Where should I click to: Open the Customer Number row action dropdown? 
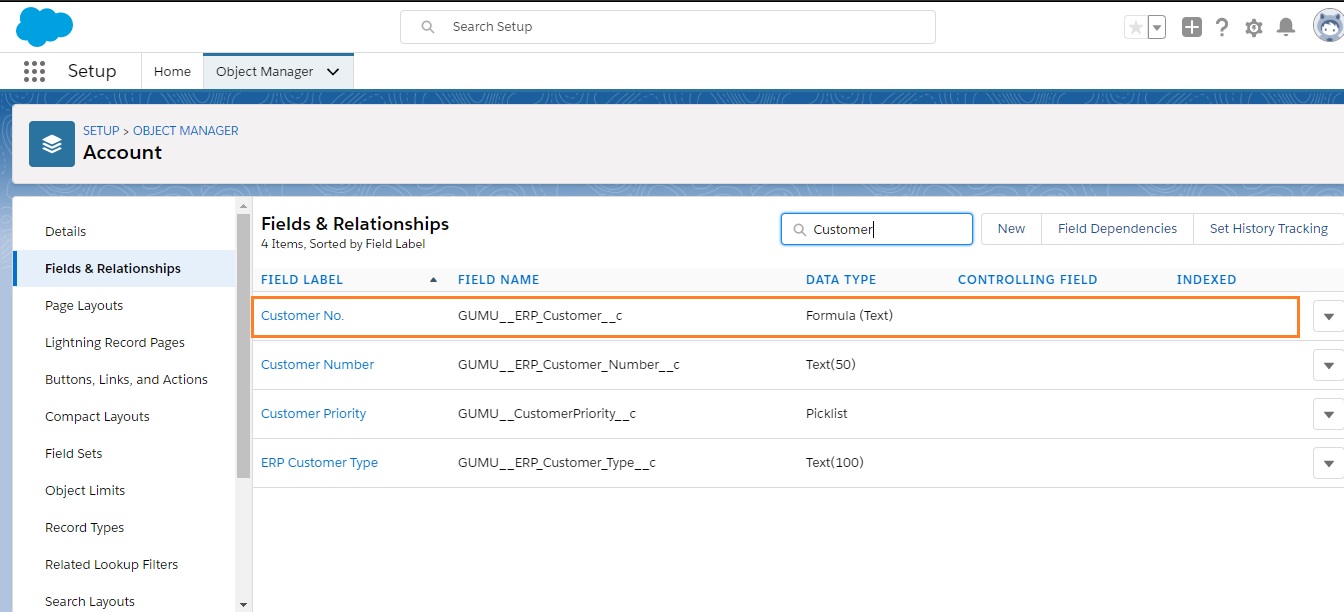click(x=1328, y=365)
